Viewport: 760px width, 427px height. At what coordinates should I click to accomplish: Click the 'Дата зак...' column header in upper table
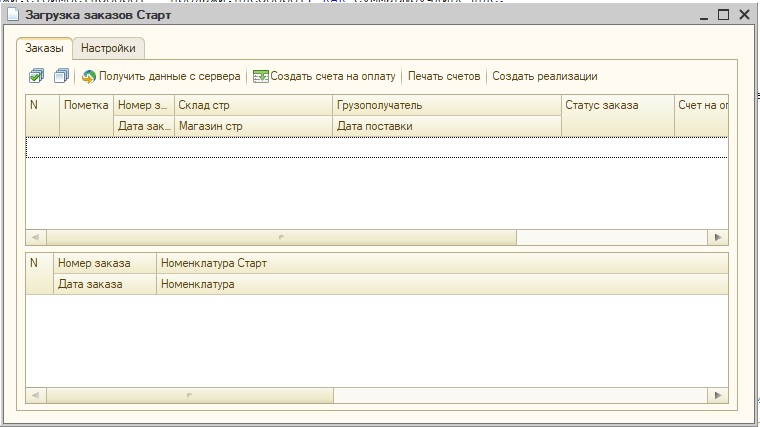144,126
